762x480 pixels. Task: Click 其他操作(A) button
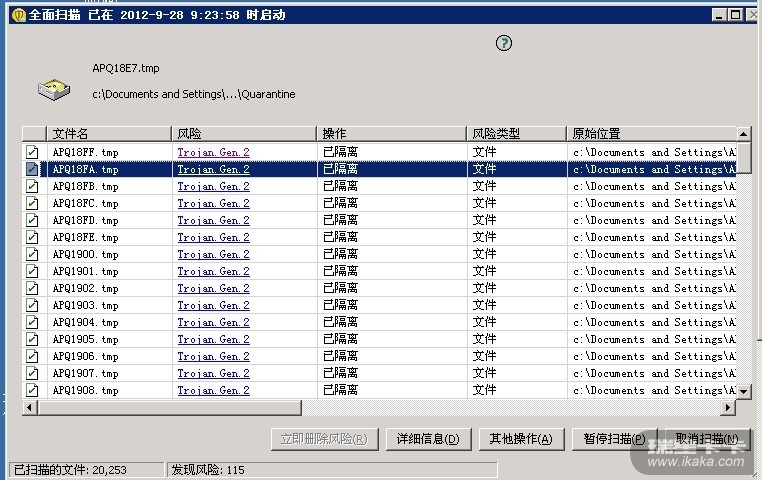click(x=521, y=439)
